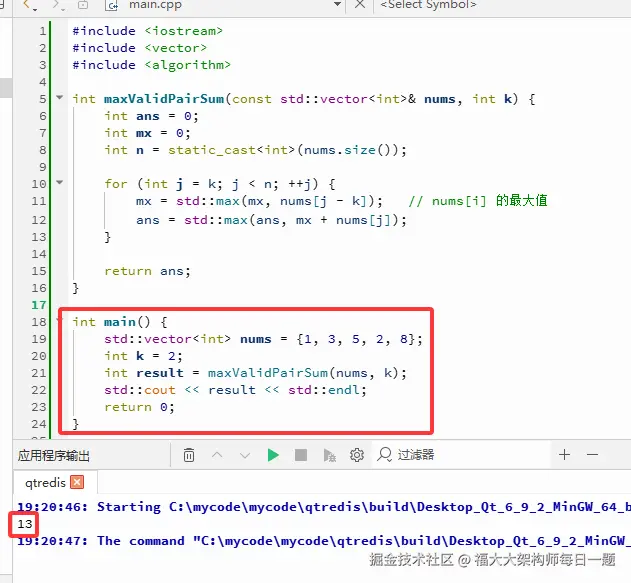Click line number 17 in gutter
Image resolution: width=631 pixels, height=583 pixels.
39,305
